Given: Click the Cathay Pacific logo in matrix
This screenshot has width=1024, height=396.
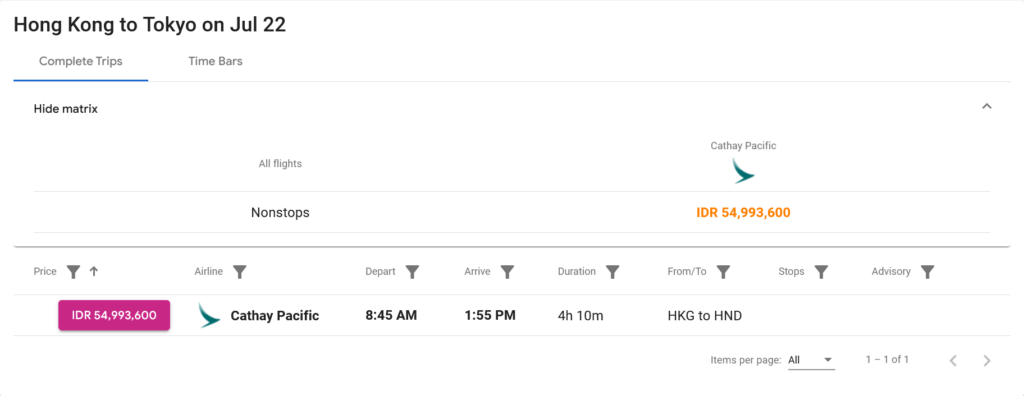Looking at the screenshot, I should pos(743,171).
